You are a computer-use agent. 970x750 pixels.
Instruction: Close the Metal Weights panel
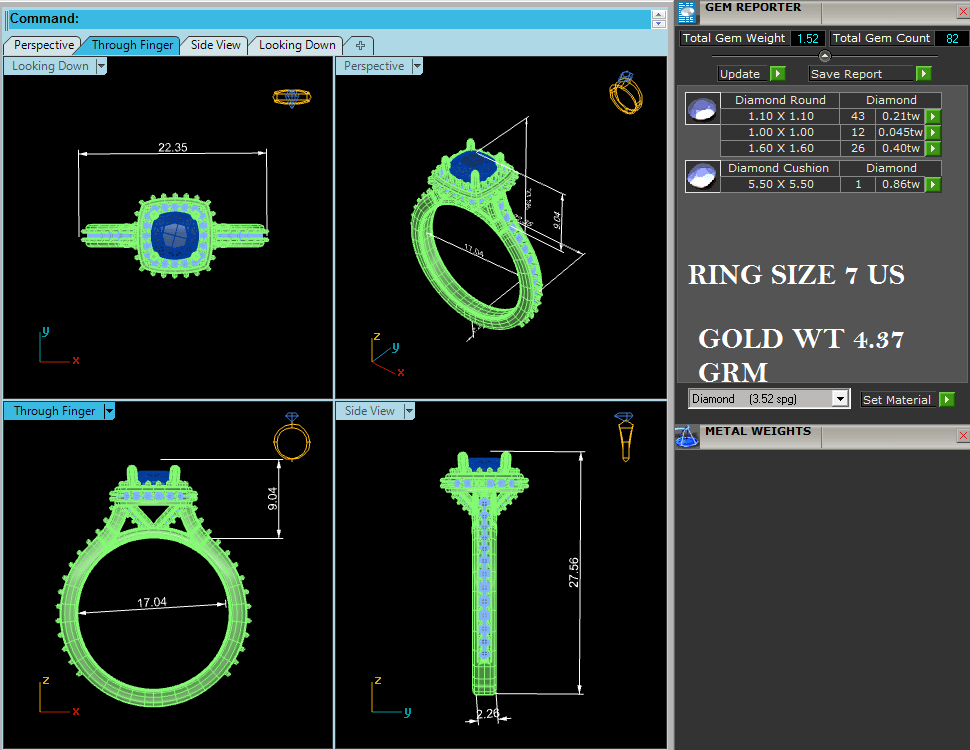pos(963,436)
